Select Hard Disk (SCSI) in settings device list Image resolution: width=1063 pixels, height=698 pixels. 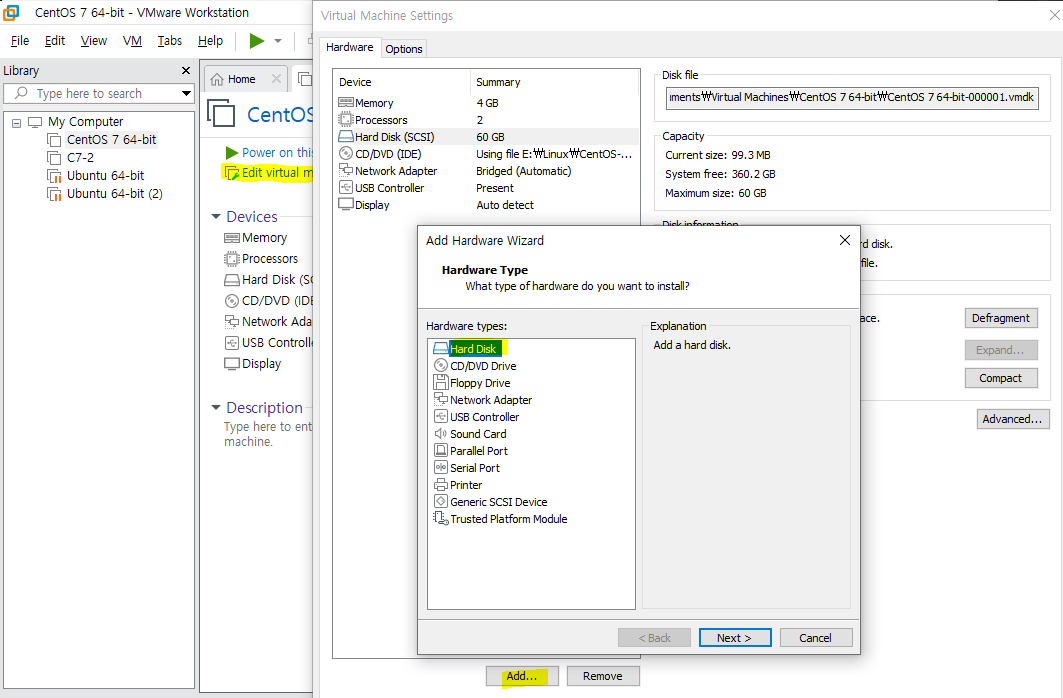point(487,137)
